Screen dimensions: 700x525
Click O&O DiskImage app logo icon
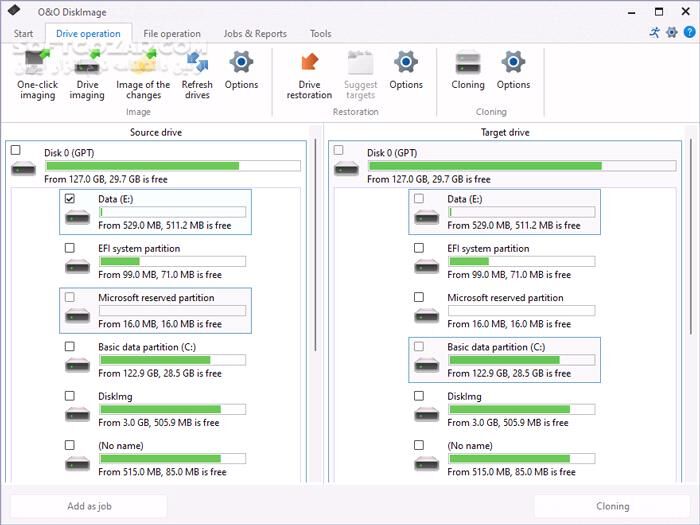coord(14,10)
